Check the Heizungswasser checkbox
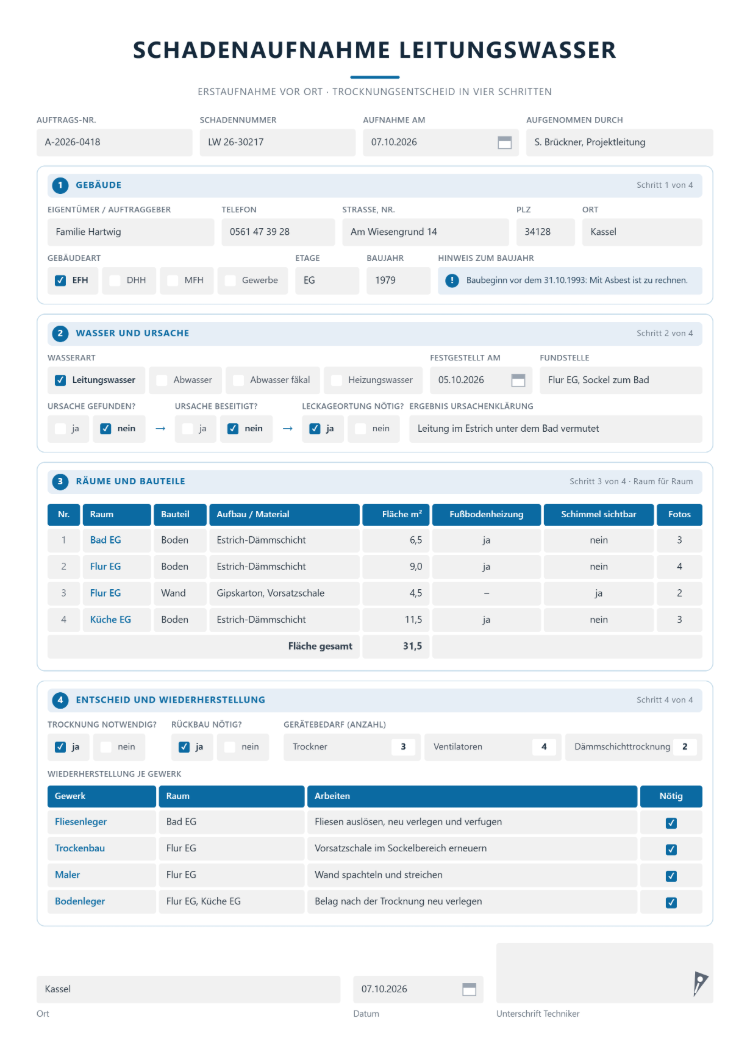Viewport: 750px width, 1060px height. tap(336, 381)
